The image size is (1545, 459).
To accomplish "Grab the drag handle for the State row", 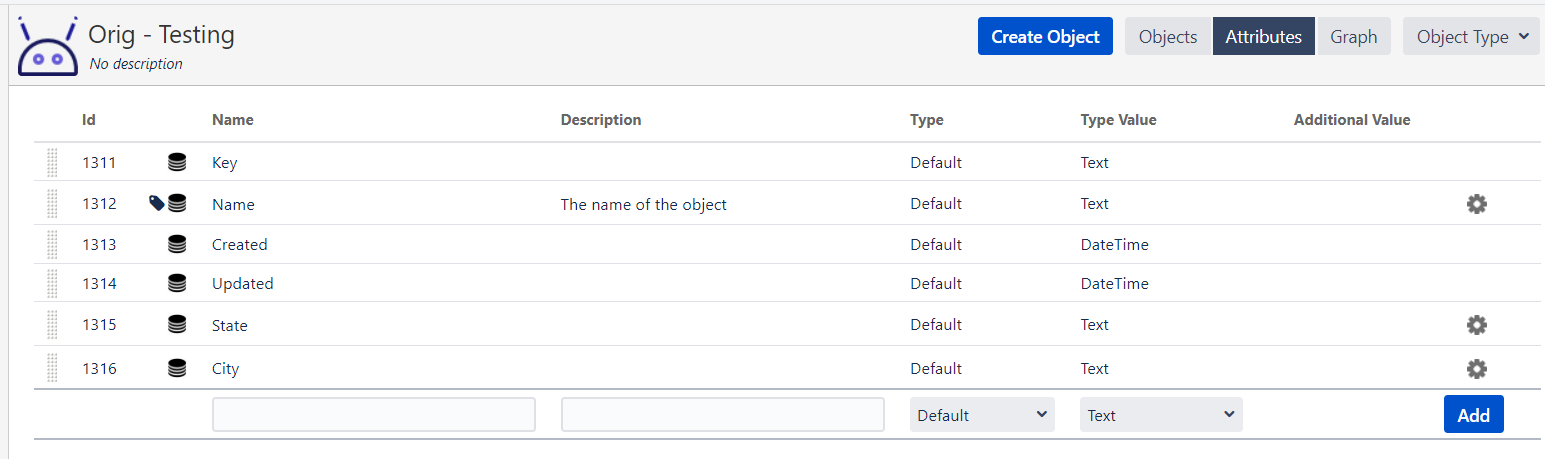I will pos(52,324).
